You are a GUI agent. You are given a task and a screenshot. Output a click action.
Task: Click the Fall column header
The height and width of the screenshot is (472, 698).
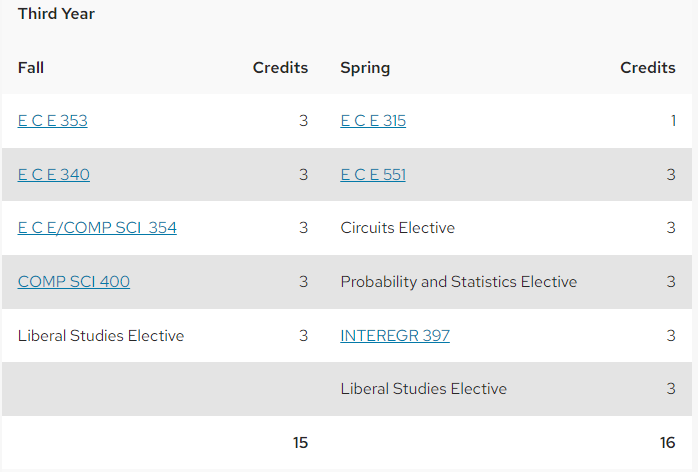click(31, 68)
